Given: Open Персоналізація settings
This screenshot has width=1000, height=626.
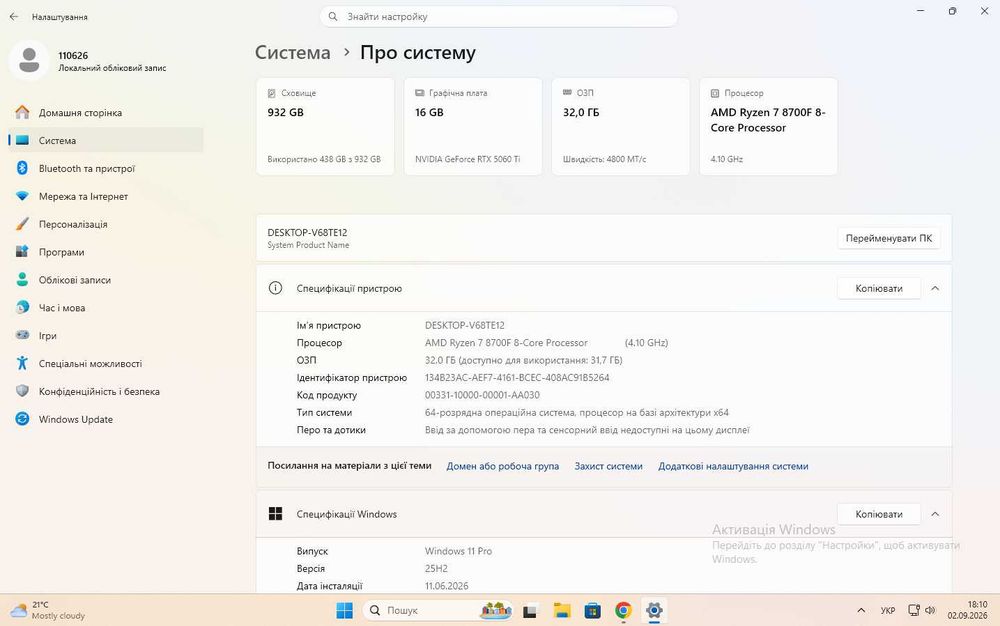Looking at the screenshot, I should pos(105,224).
